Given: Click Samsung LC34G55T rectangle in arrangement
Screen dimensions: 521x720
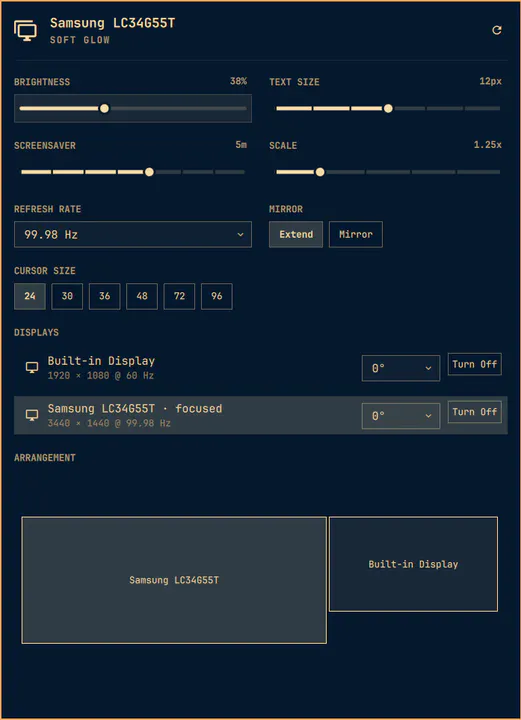Looking at the screenshot, I should 174,580.
